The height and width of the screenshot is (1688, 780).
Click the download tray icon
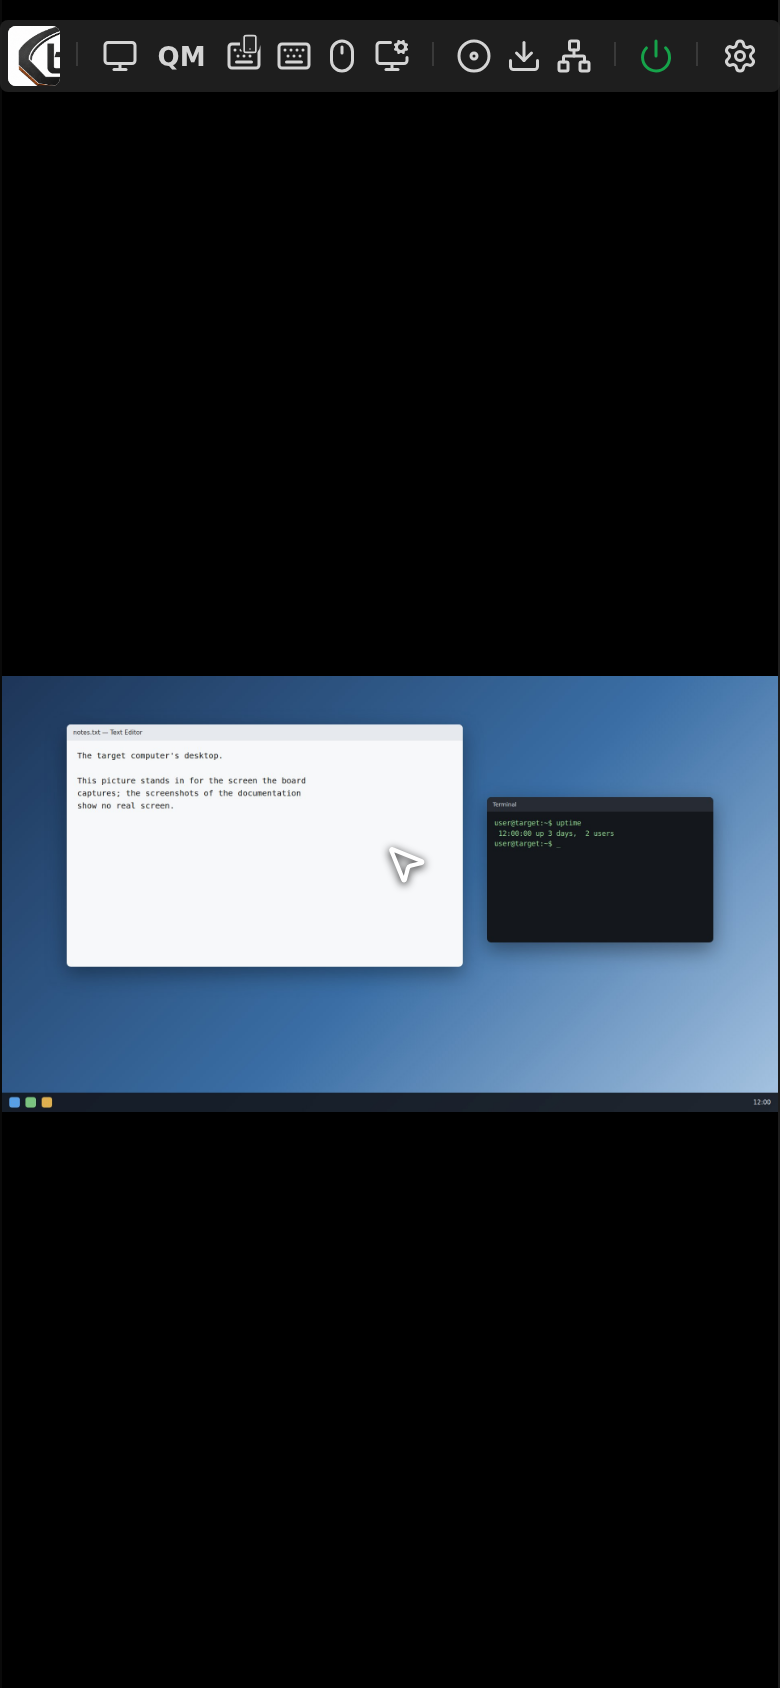[524, 56]
